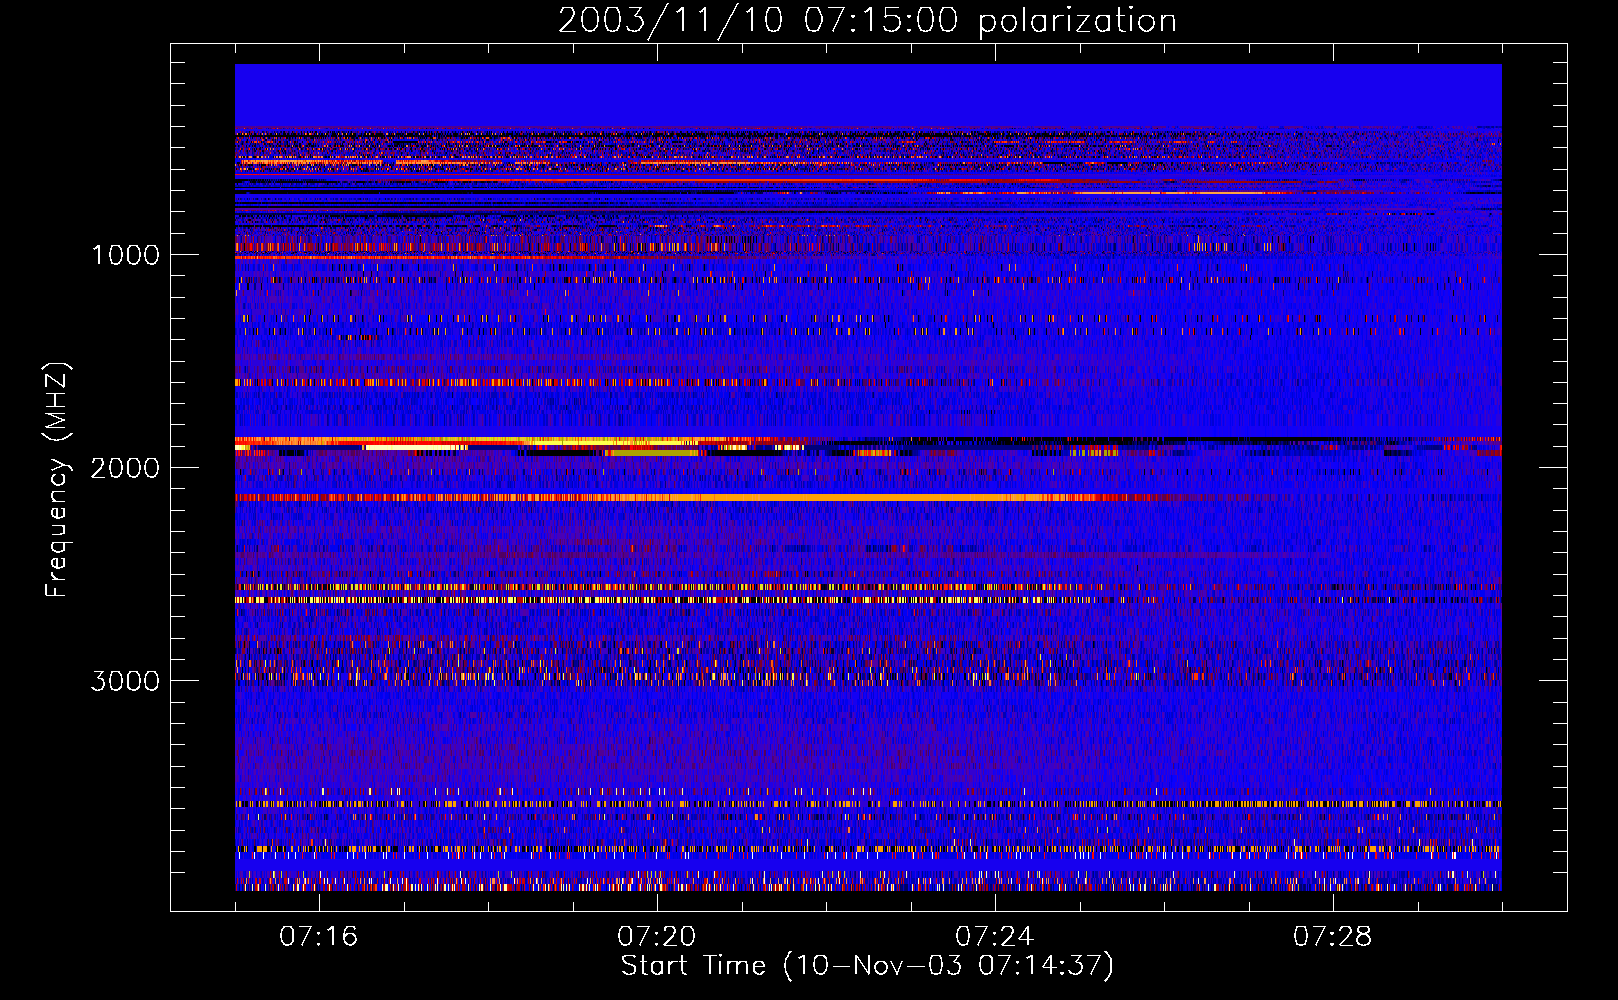
Task: Click the 07:28 time tick label
Action: (x=1332, y=936)
